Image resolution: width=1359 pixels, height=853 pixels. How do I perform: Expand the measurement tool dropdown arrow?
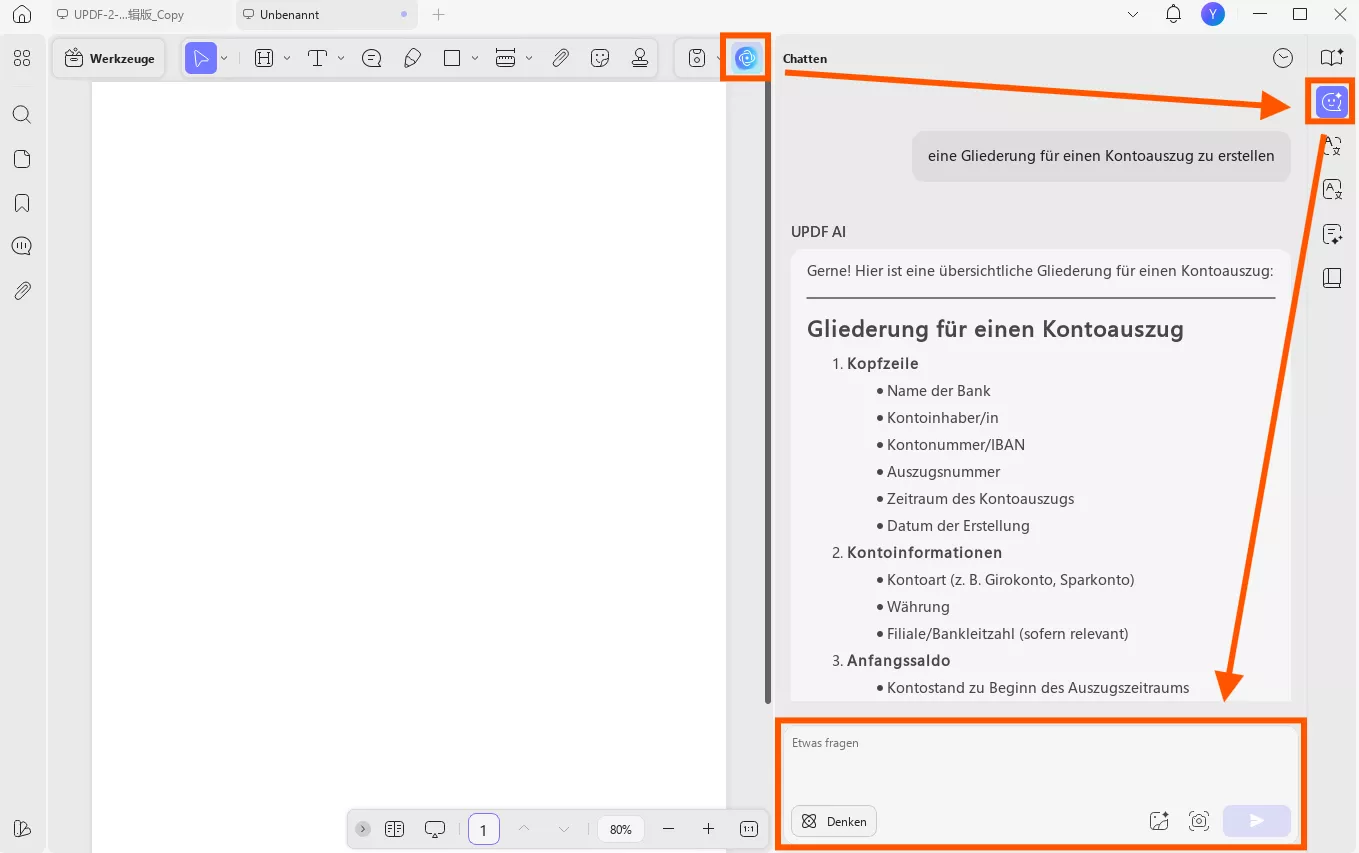click(x=529, y=58)
